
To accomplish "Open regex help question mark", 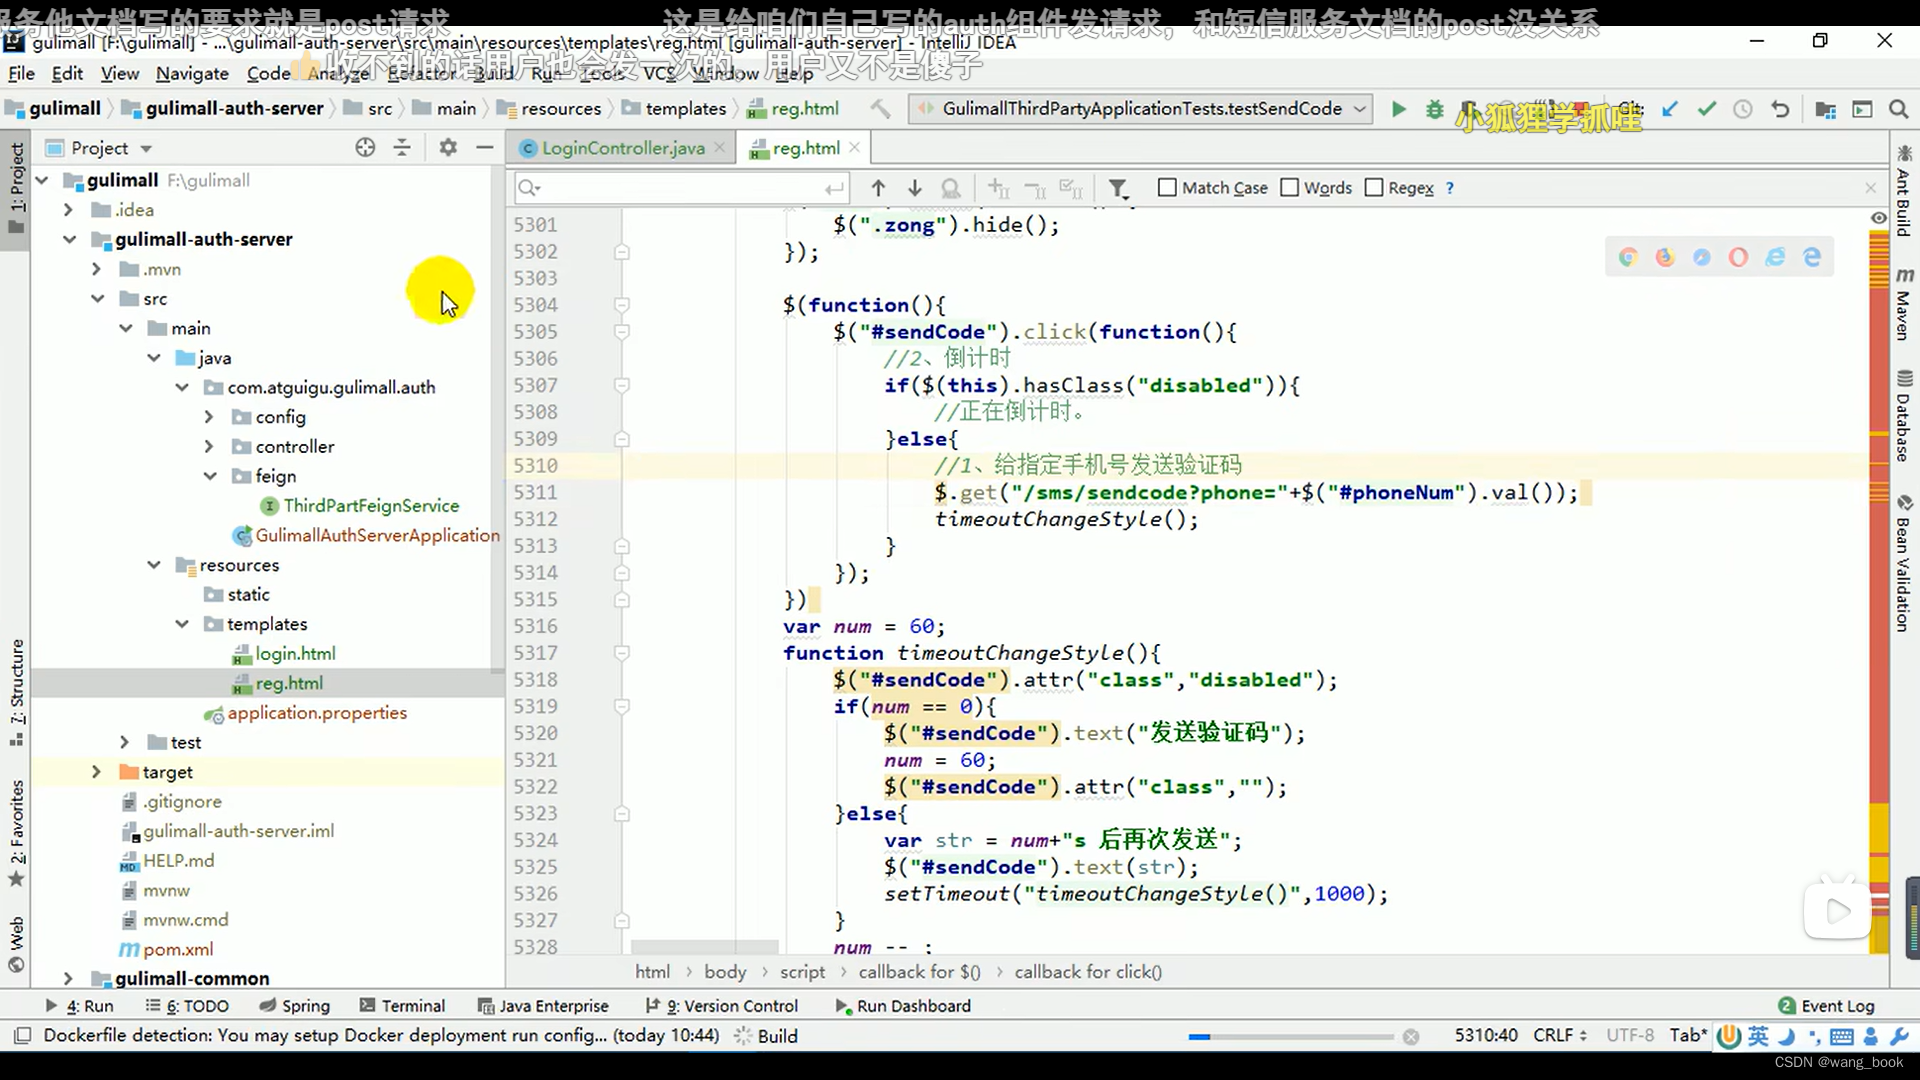I will [1450, 188].
